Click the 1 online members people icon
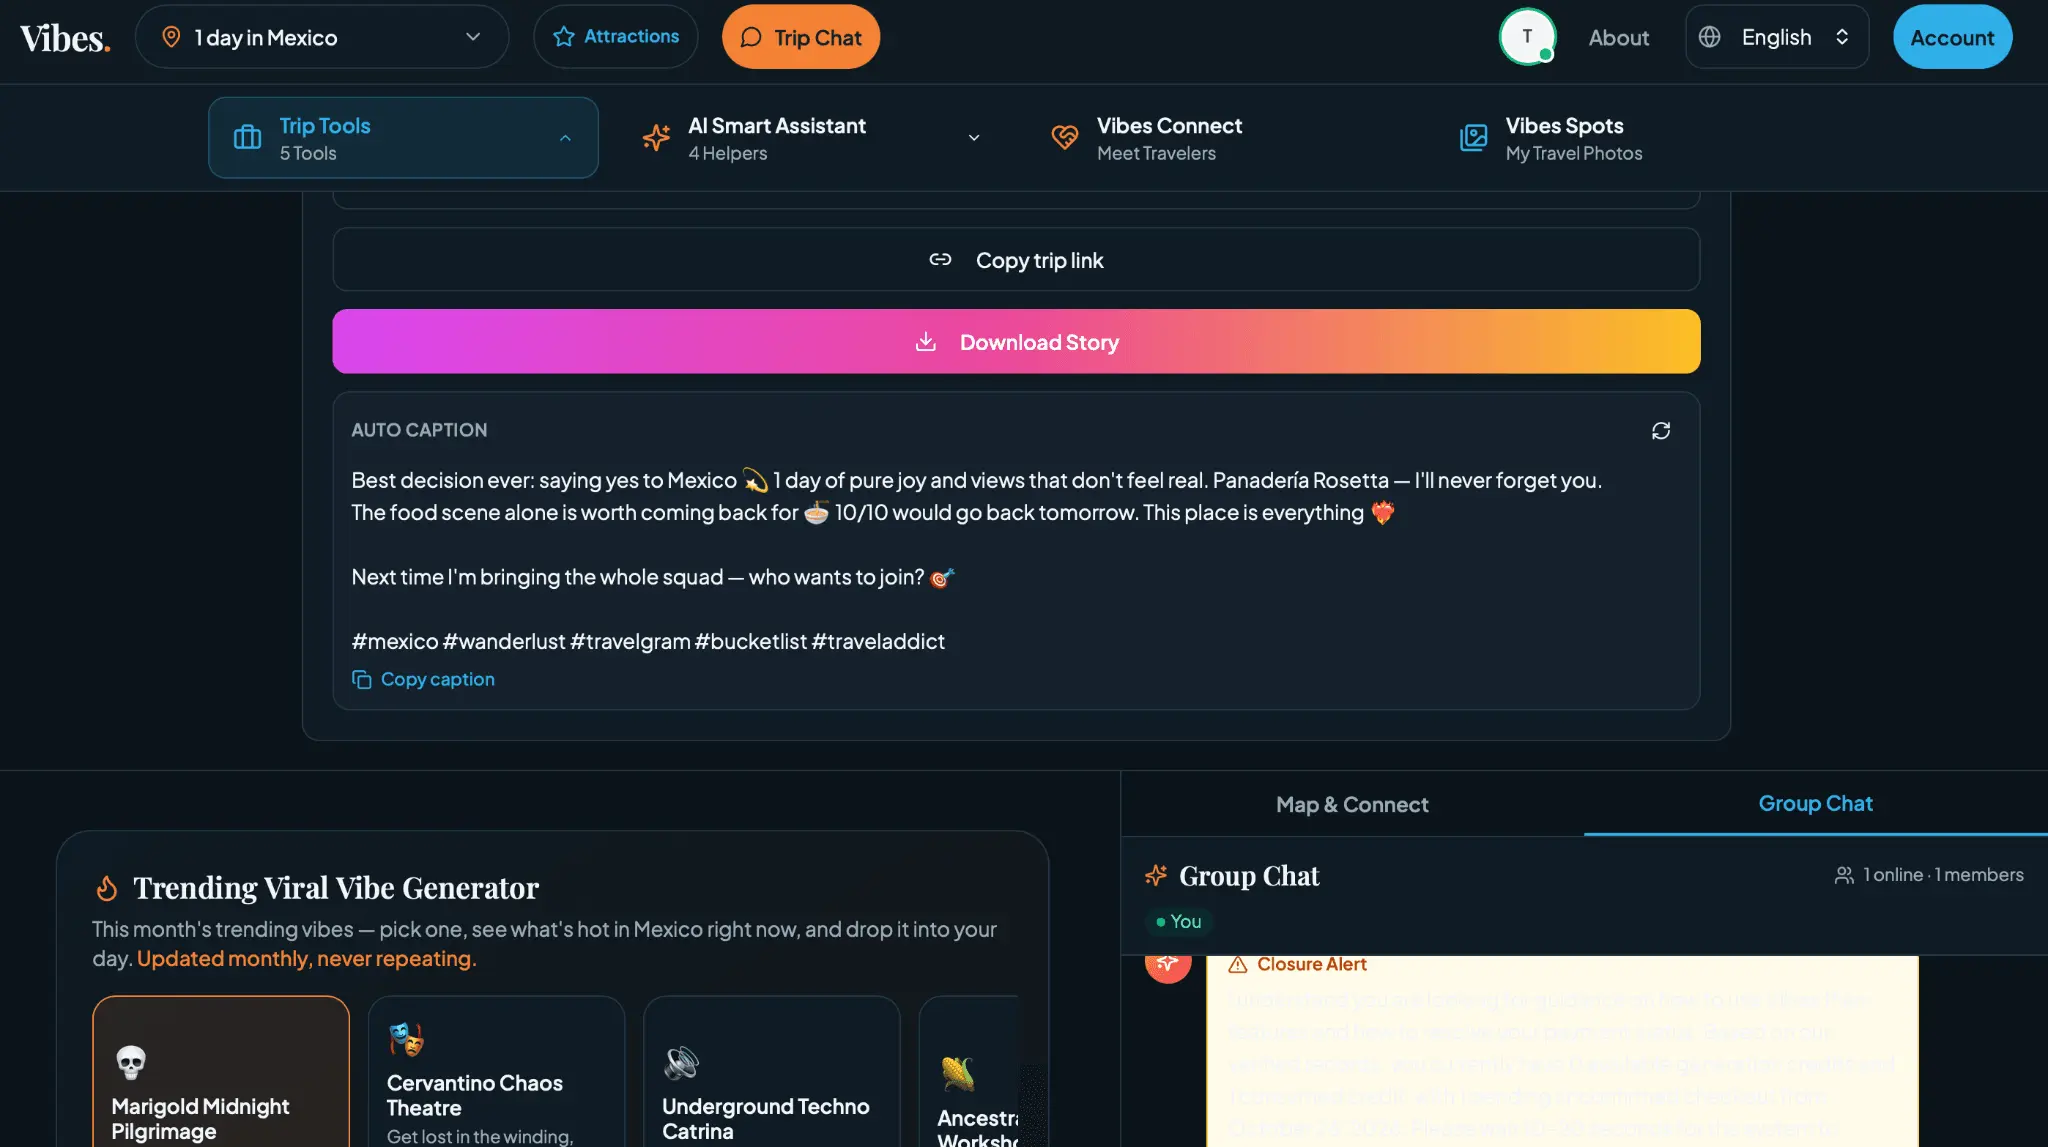 1844,875
